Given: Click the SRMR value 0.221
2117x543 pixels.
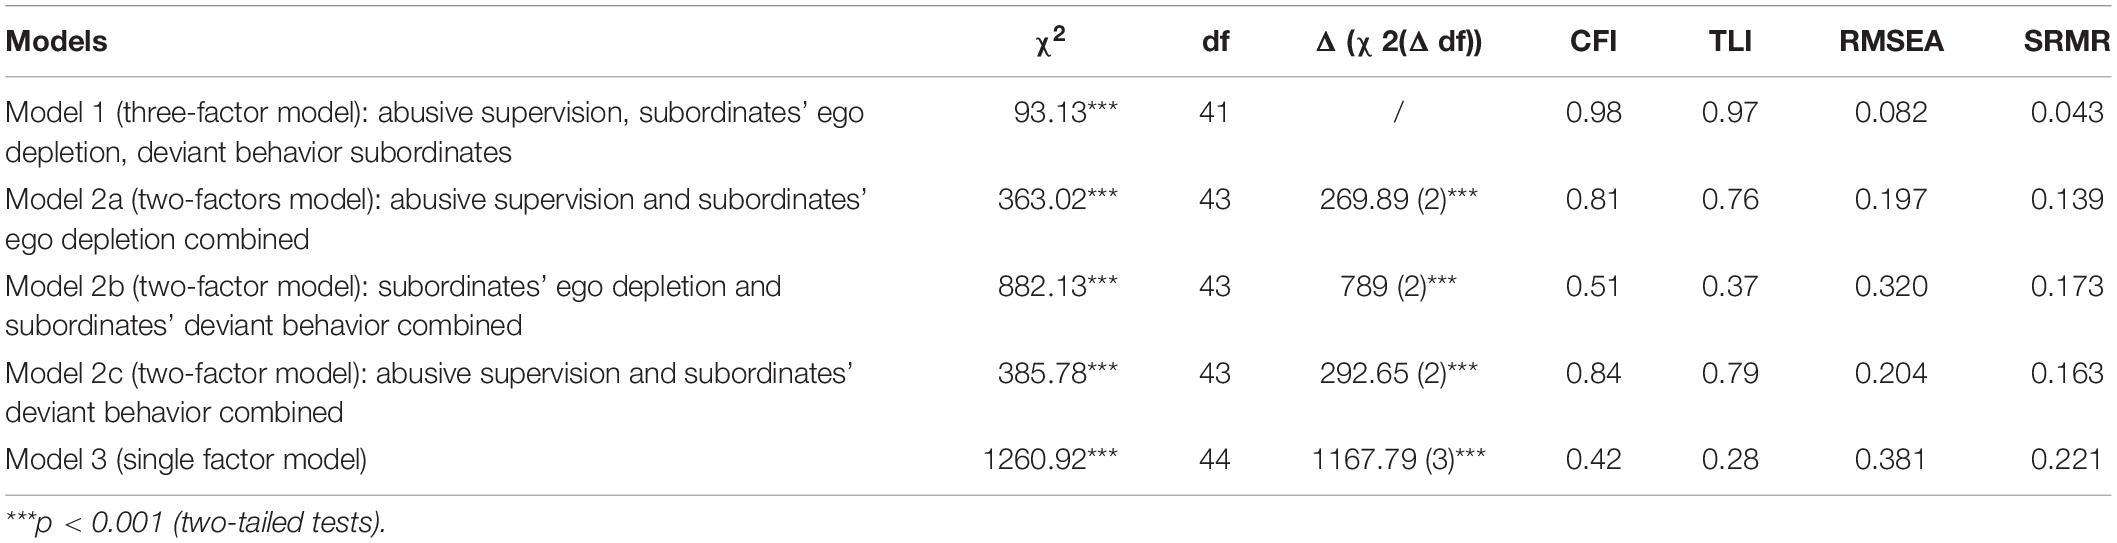Looking at the screenshot, I should click(2067, 459).
